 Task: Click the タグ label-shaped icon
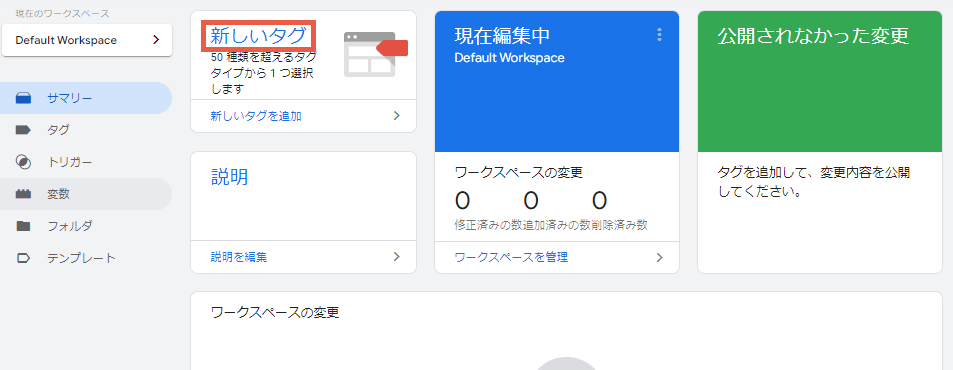click(23, 130)
